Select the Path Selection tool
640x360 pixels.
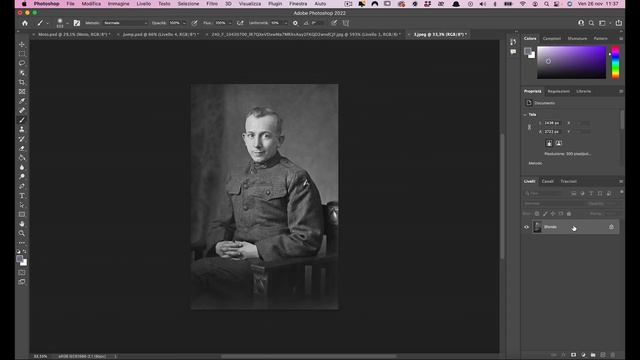pyautogui.click(x=22, y=205)
